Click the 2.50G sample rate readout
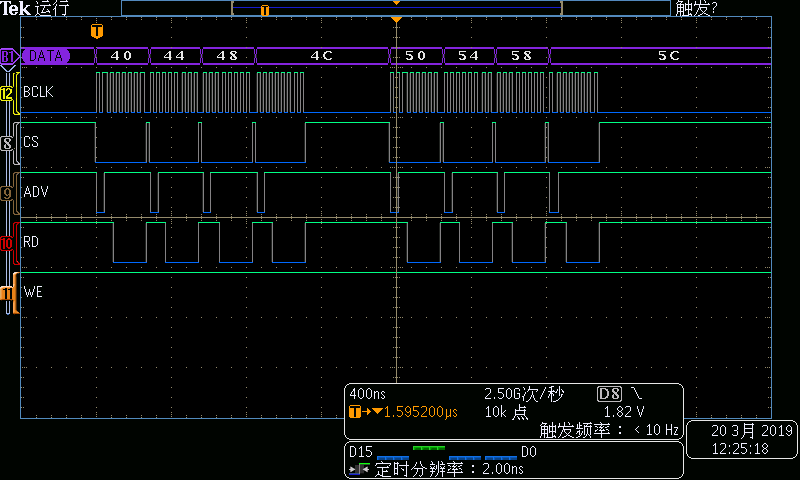The image size is (800, 480). (x=524, y=394)
